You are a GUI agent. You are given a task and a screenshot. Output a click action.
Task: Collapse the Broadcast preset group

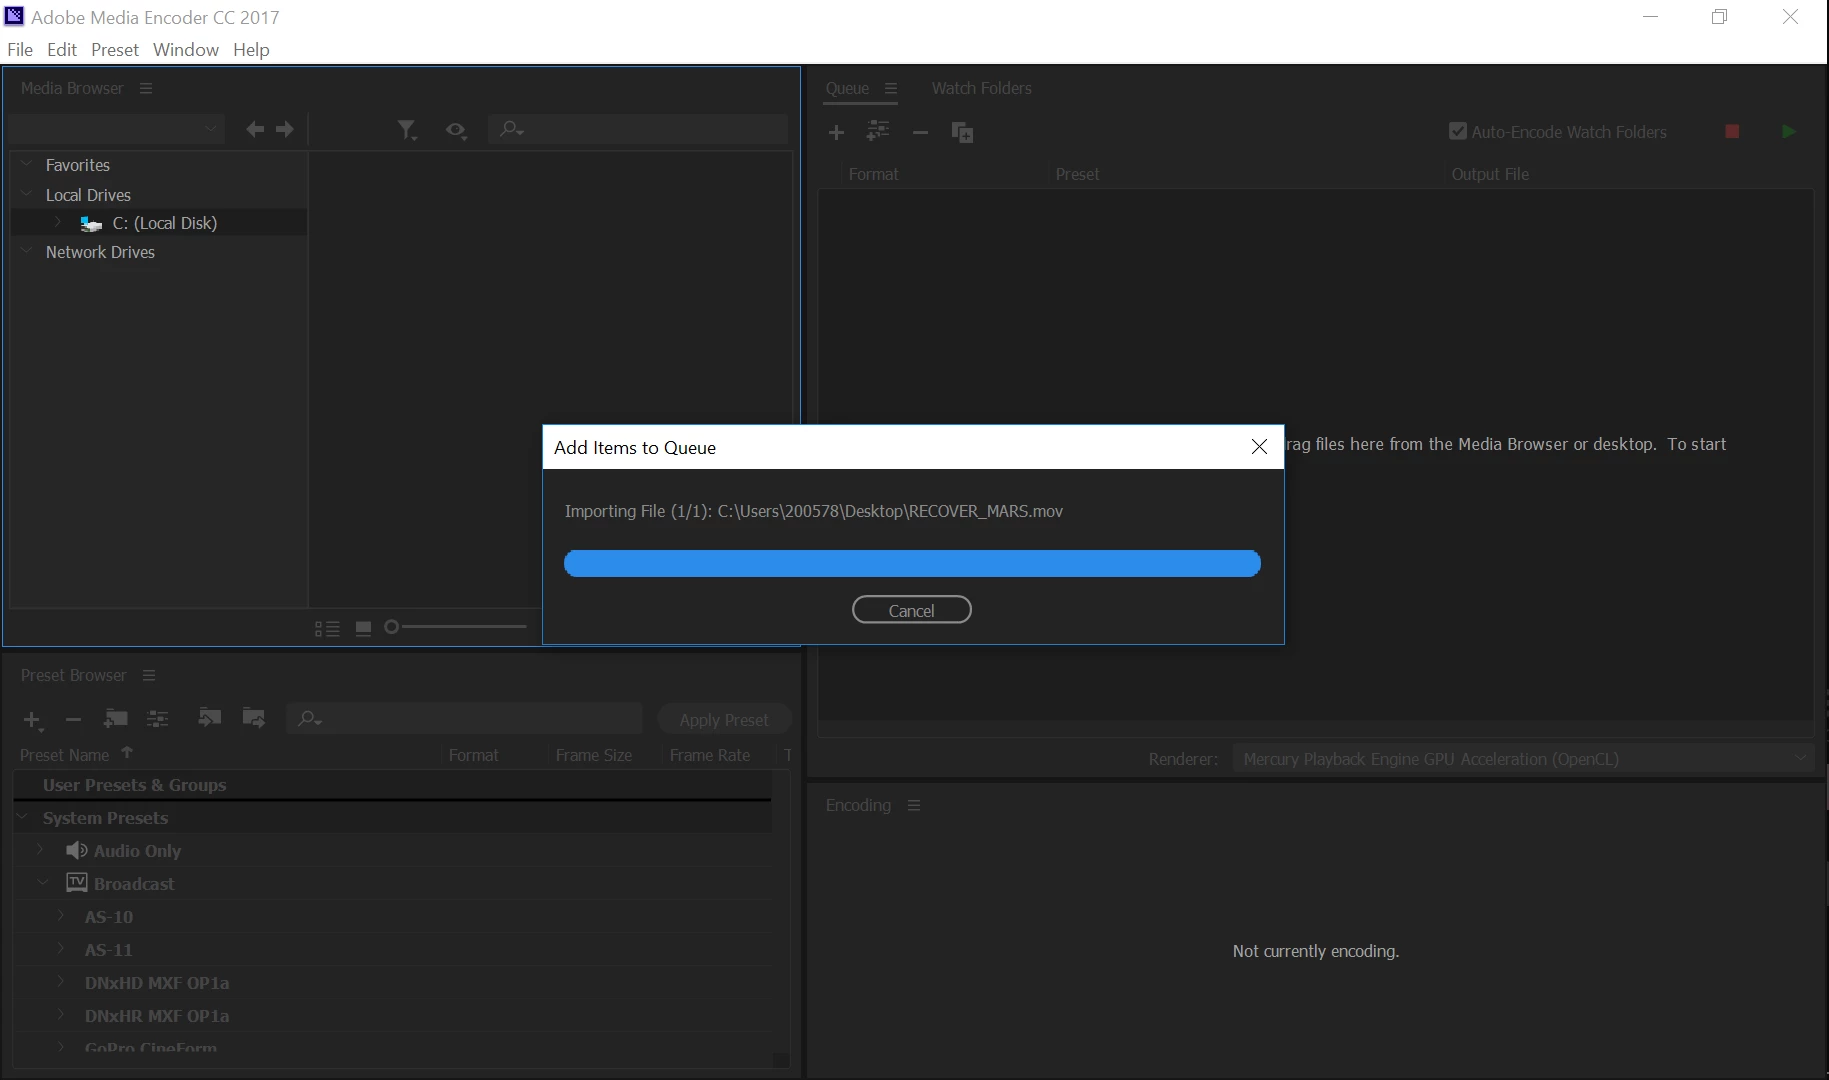[x=42, y=882]
